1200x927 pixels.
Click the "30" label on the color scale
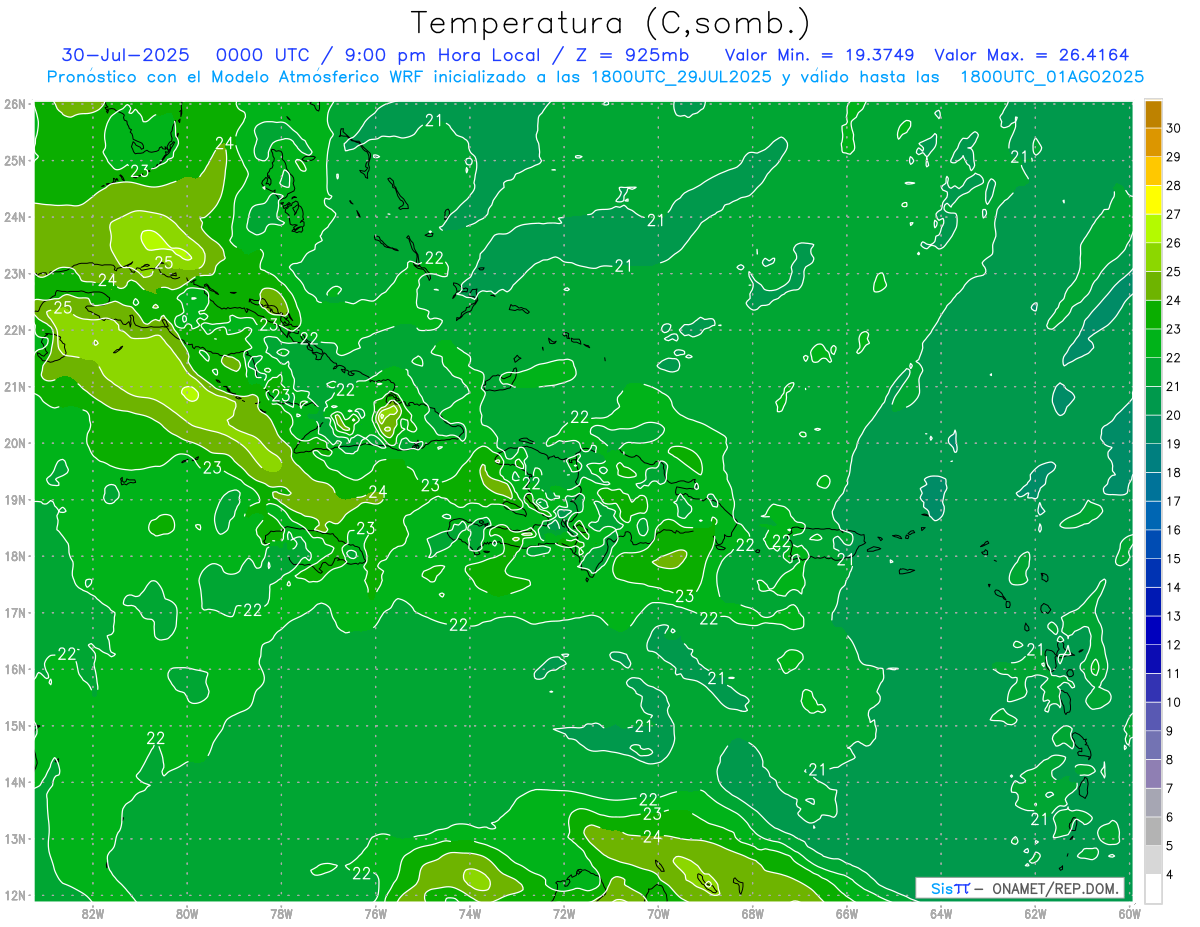pos(1174,128)
